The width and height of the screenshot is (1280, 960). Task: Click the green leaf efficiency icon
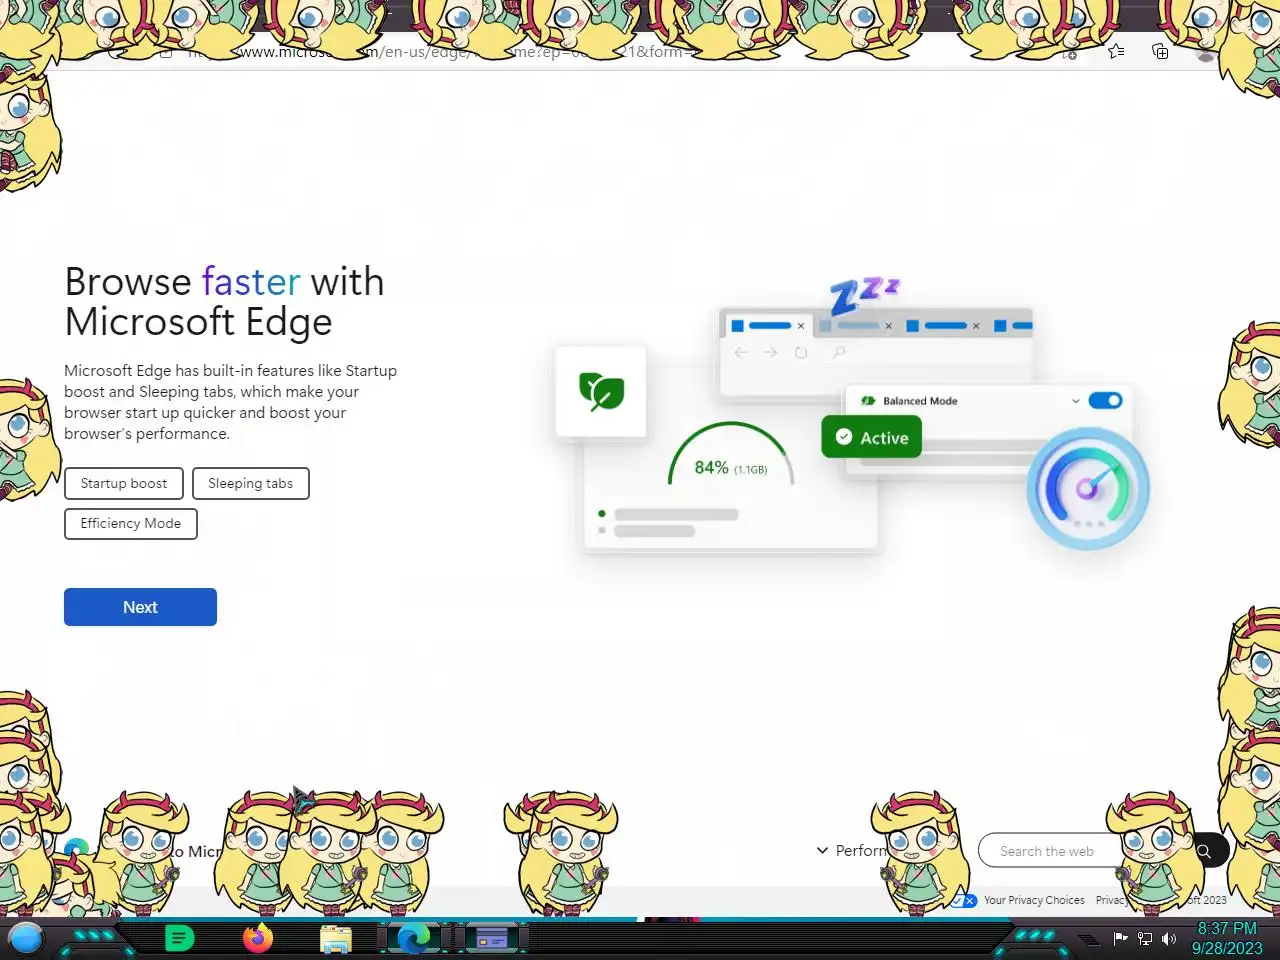[x=601, y=391]
